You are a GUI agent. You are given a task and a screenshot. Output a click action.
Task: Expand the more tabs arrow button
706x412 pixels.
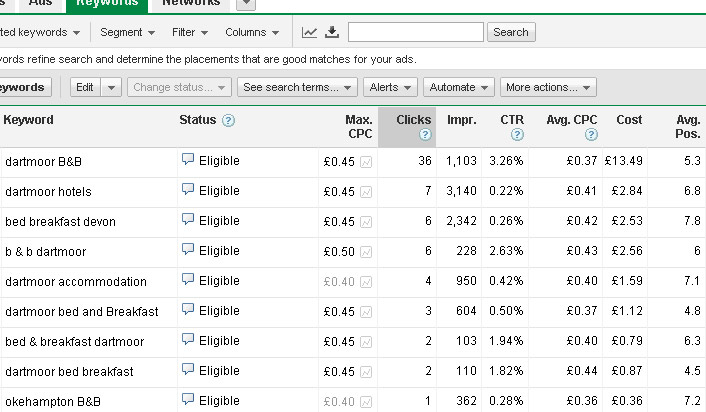pyautogui.click(x=246, y=4)
